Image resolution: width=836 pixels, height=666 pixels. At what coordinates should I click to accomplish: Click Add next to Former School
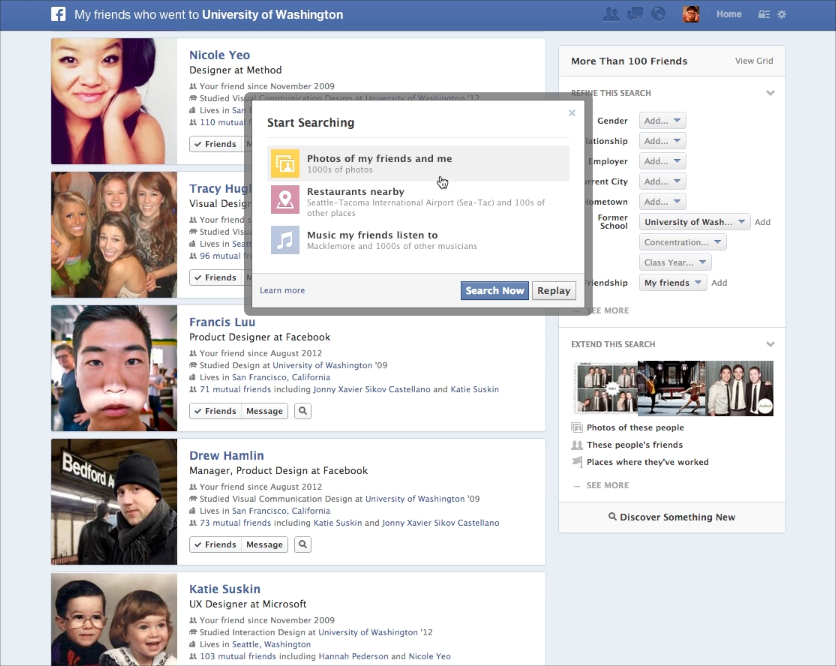pos(762,222)
